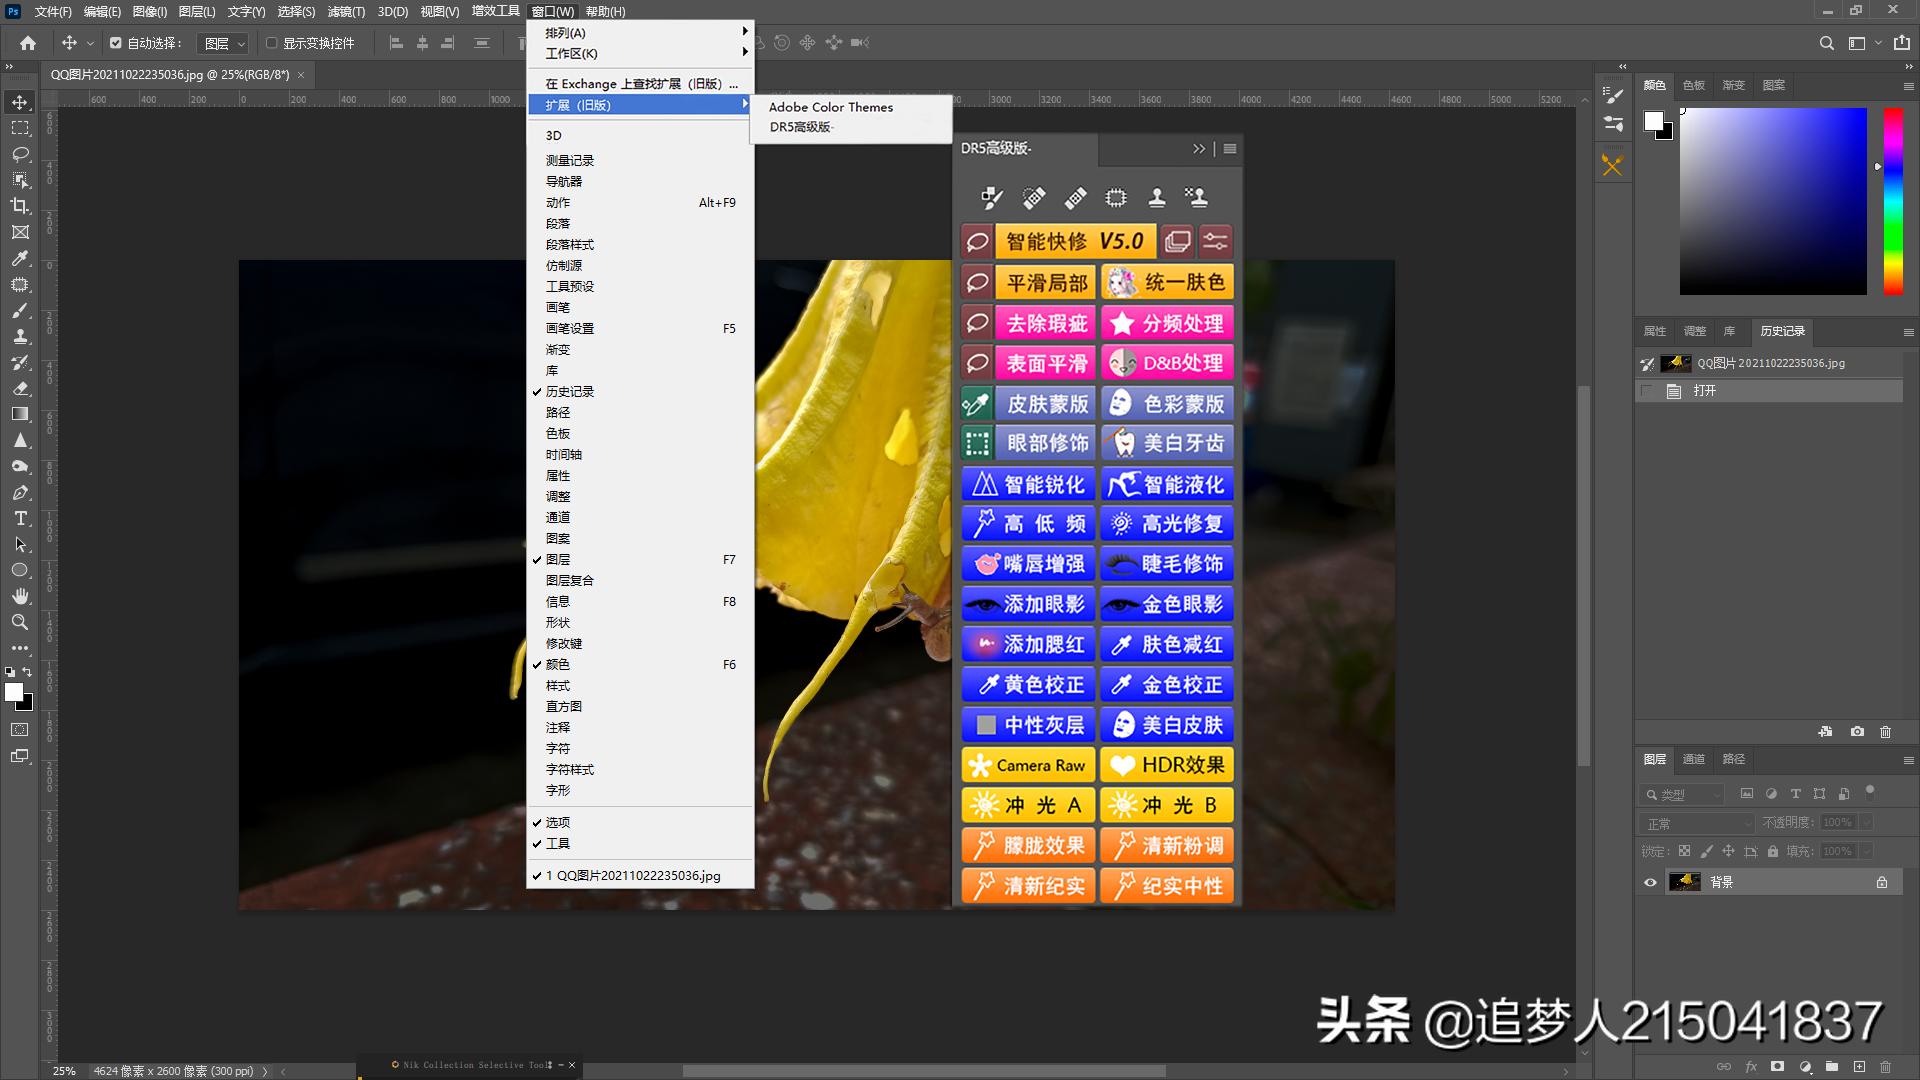This screenshot has height=1080, width=1920.
Task: Click the Camera Raw button in DR5 panel
Action: coord(1027,764)
